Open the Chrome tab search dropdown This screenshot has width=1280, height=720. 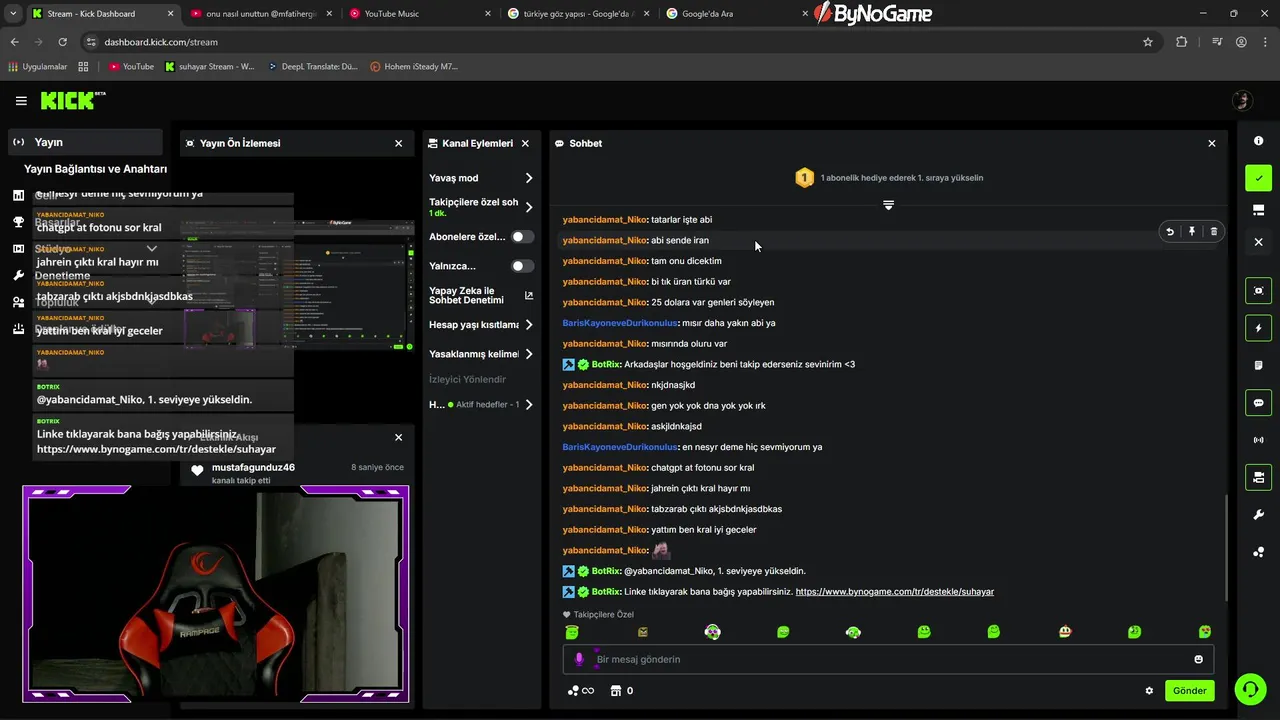coord(14,14)
